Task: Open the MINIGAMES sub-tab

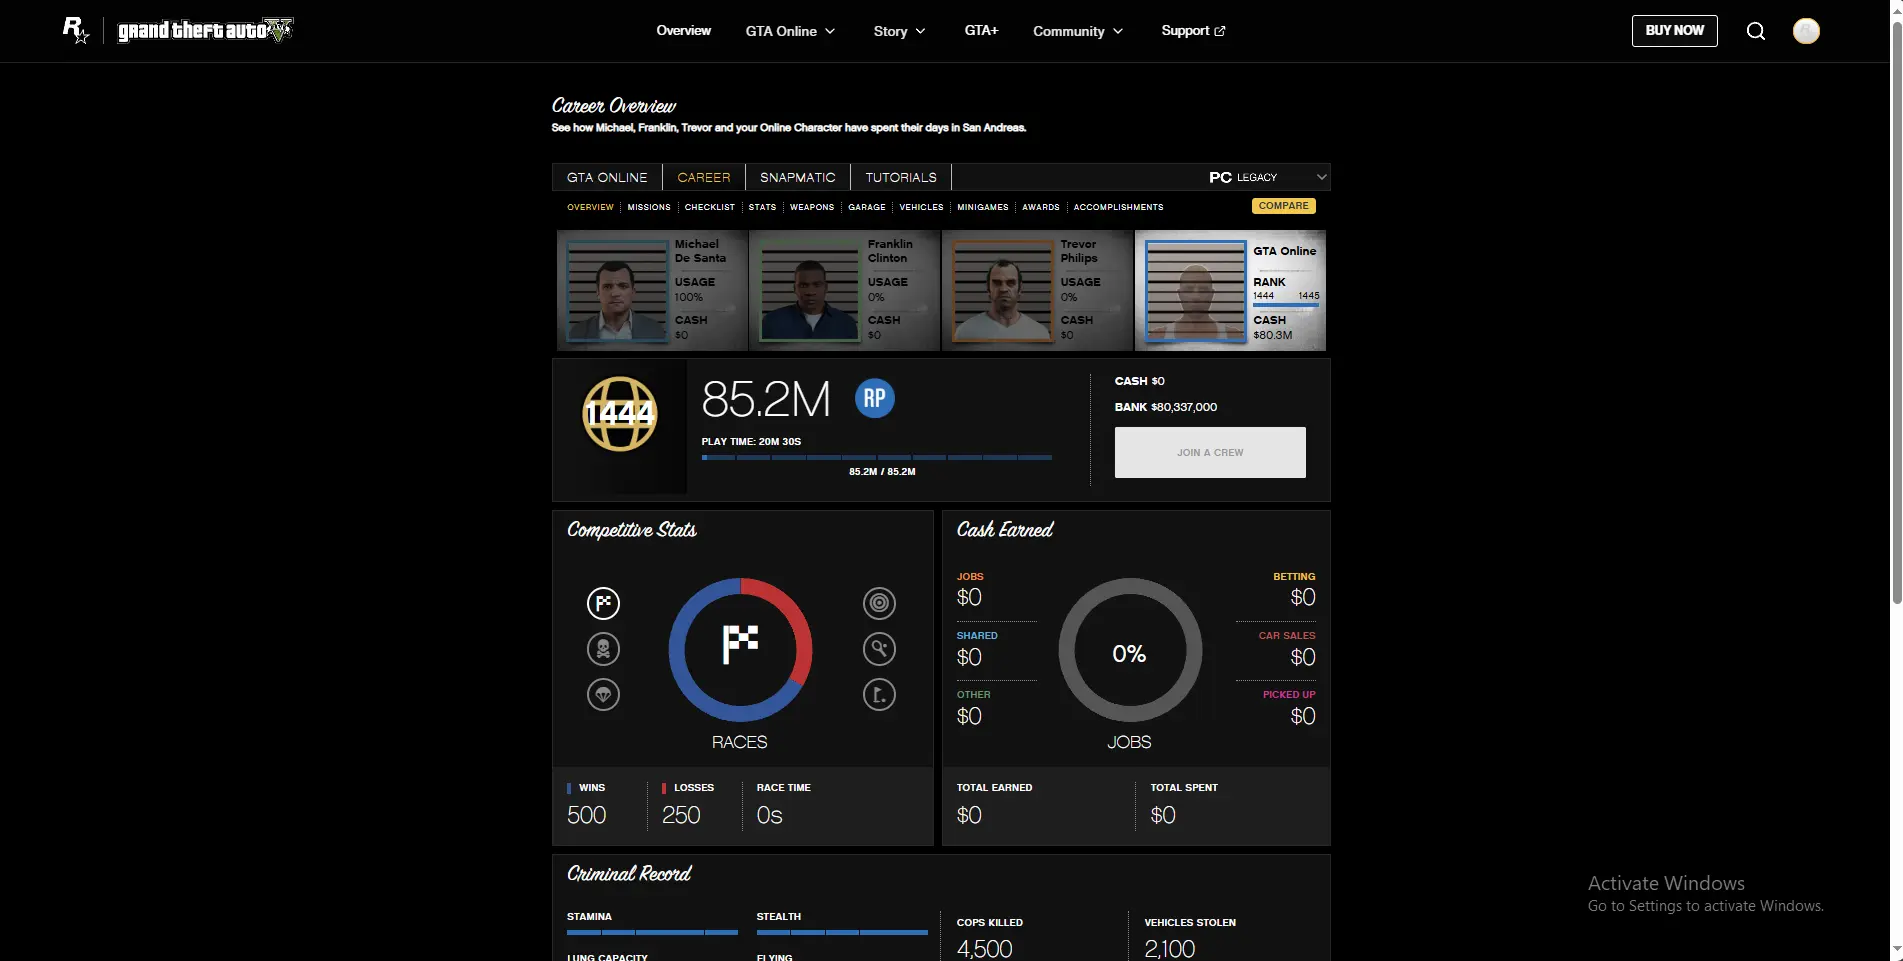Action: [983, 207]
